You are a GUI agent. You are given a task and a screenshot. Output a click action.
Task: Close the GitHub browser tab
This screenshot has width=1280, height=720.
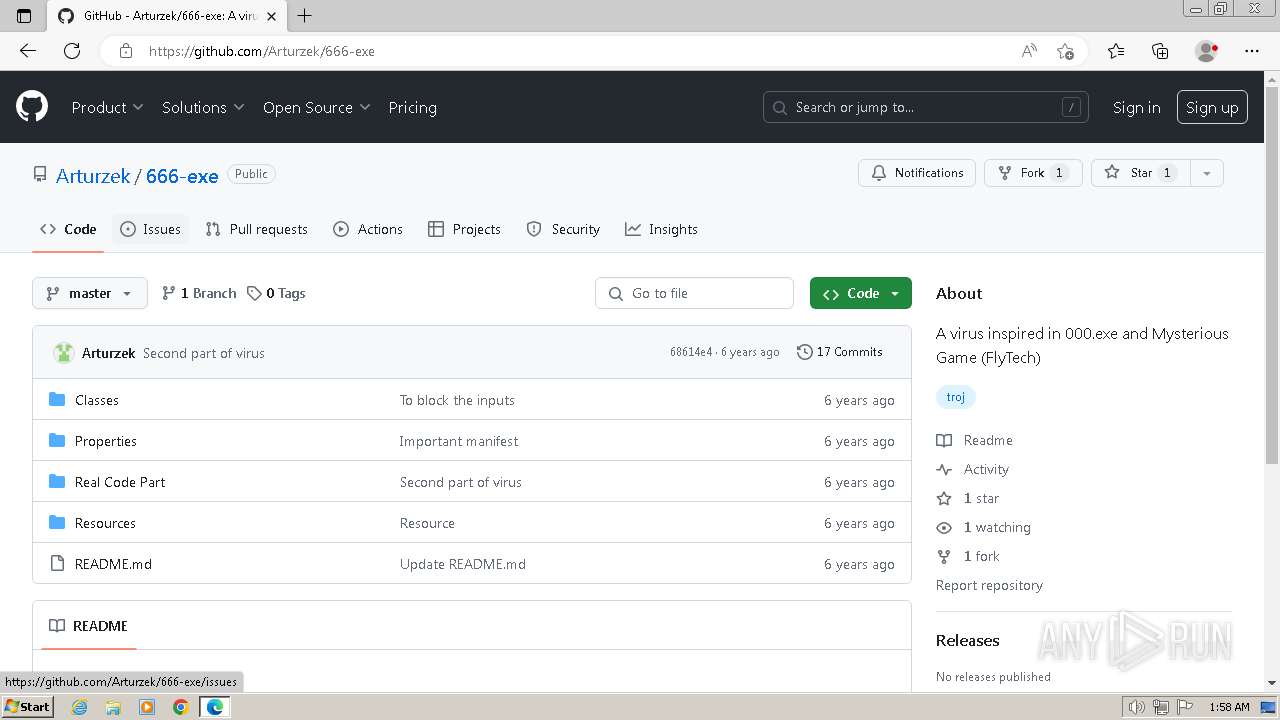(x=271, y=16)
